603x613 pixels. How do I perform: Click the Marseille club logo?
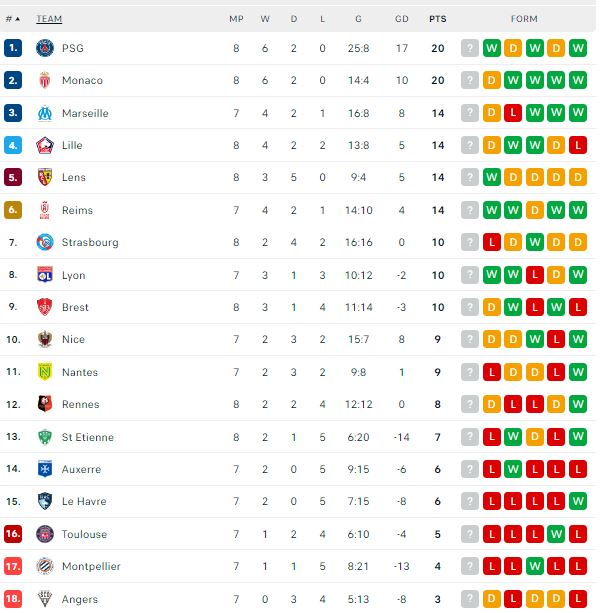click(x=44, y=113)
